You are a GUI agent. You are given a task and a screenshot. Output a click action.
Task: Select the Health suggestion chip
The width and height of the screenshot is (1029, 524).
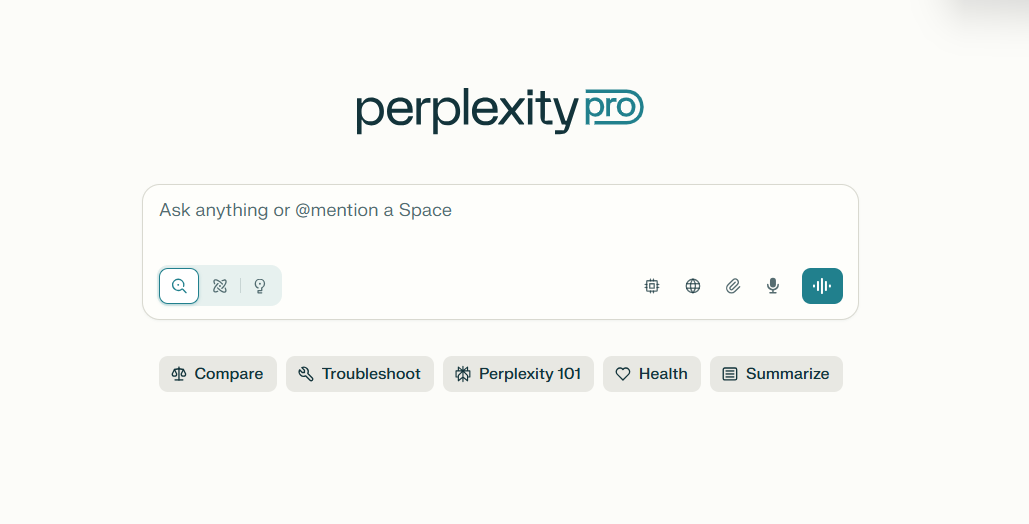tap(652, 374)
